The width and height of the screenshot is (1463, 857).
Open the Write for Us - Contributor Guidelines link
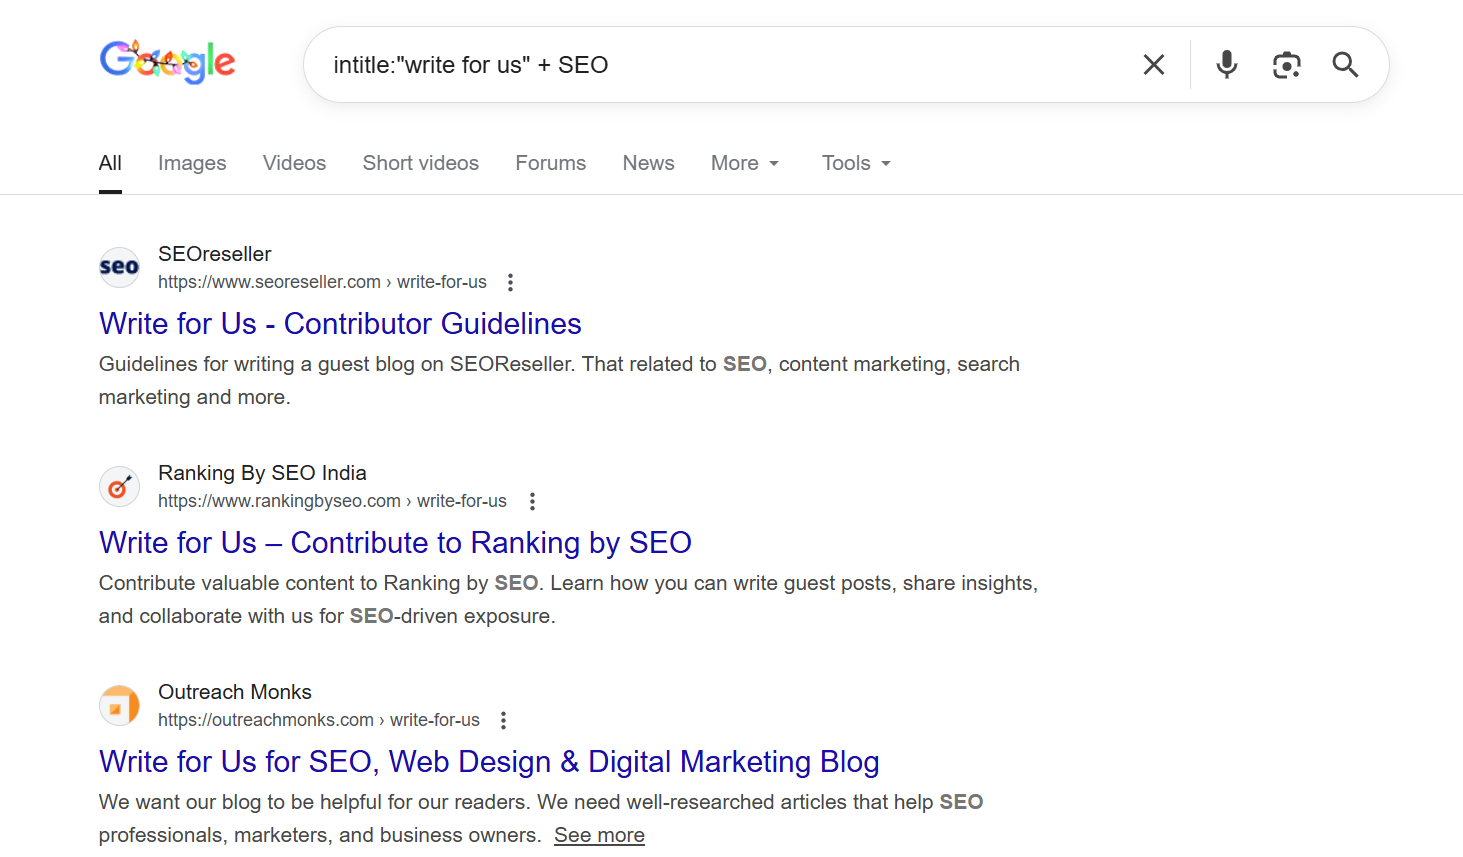click(x=340, y=323)
